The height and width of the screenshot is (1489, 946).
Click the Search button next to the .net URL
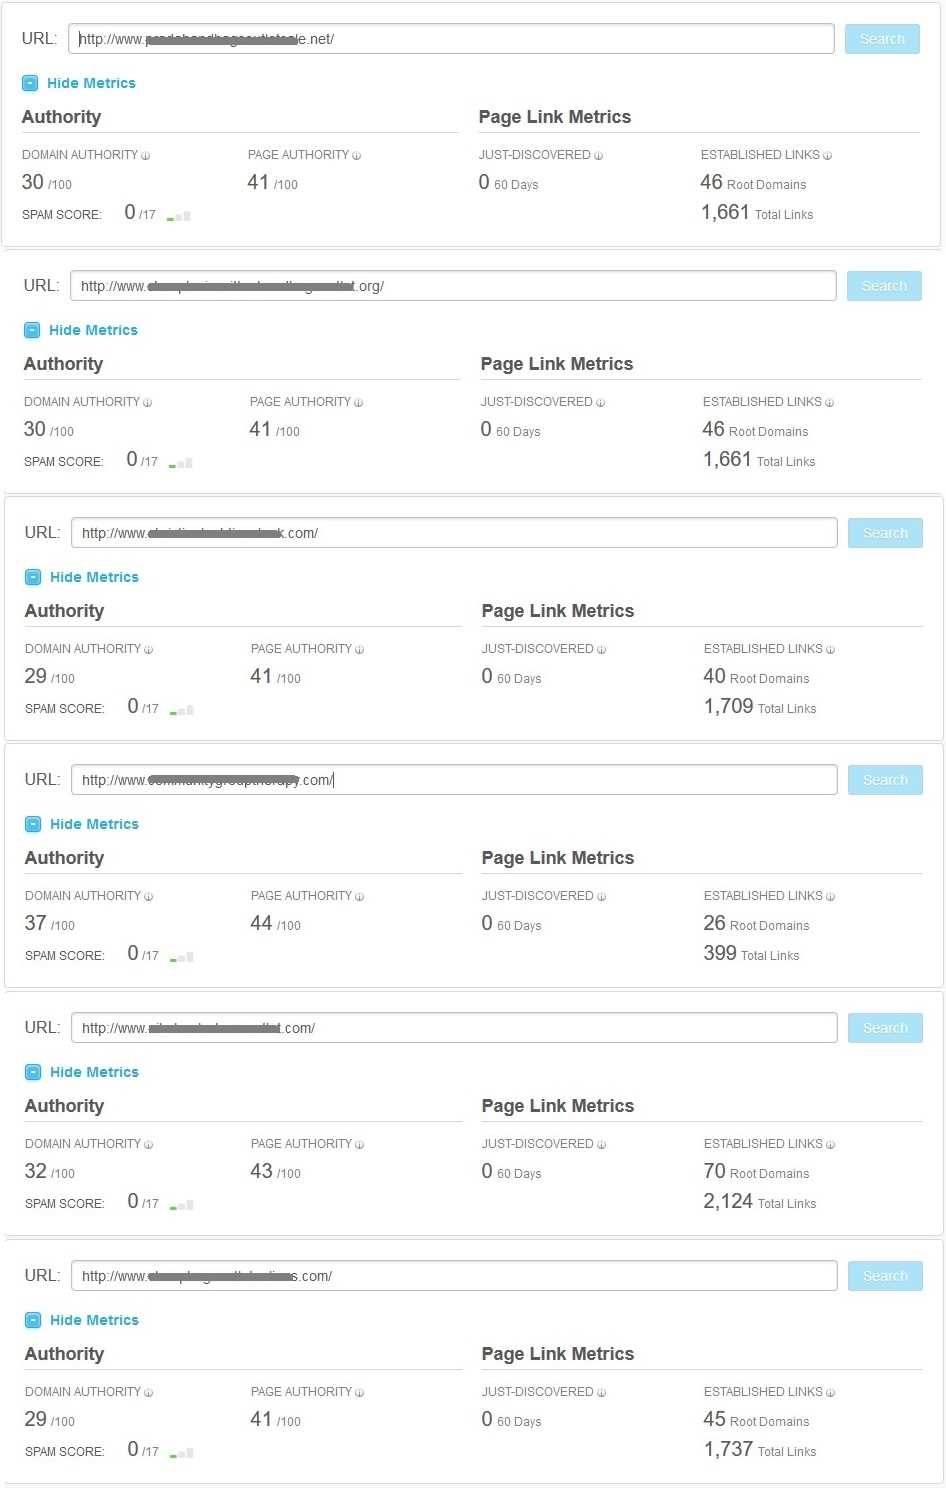pyautogui.click(x=882, y=39)
